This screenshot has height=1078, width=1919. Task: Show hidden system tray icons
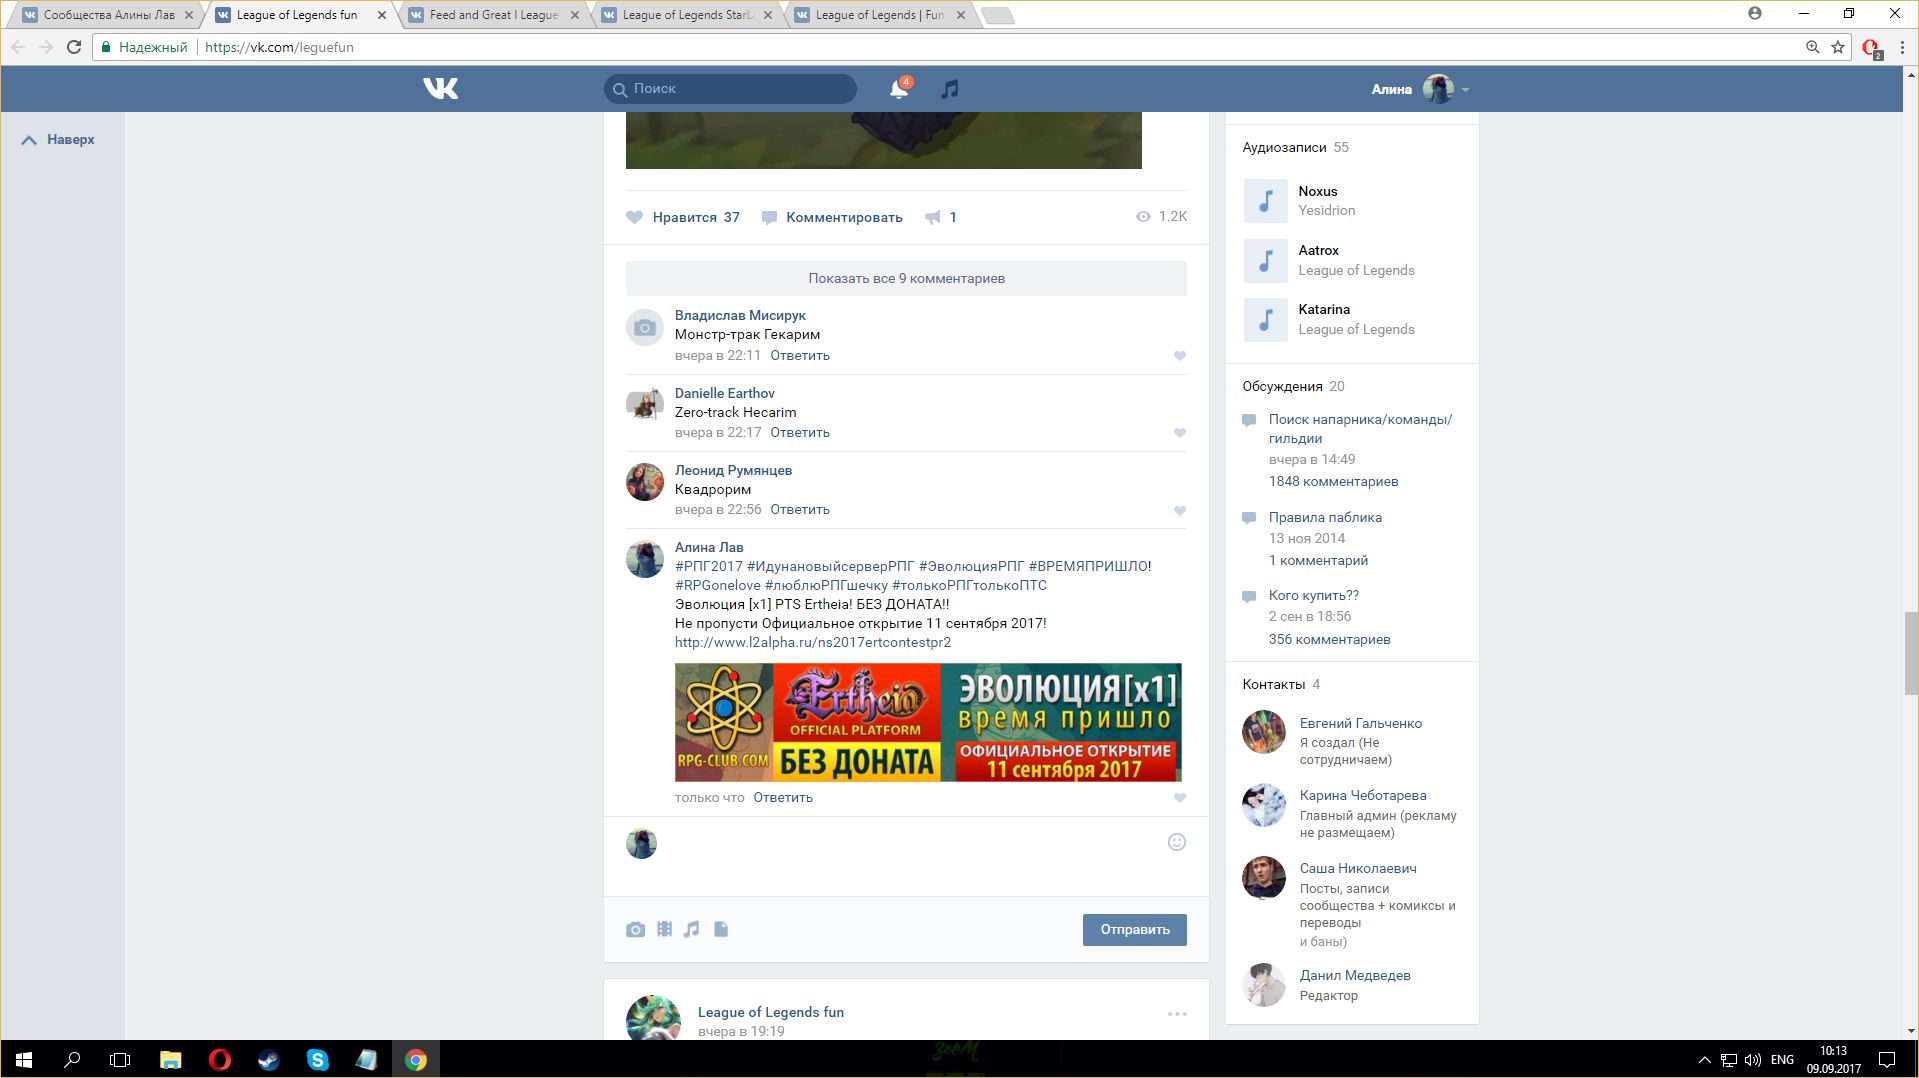1704,1060
